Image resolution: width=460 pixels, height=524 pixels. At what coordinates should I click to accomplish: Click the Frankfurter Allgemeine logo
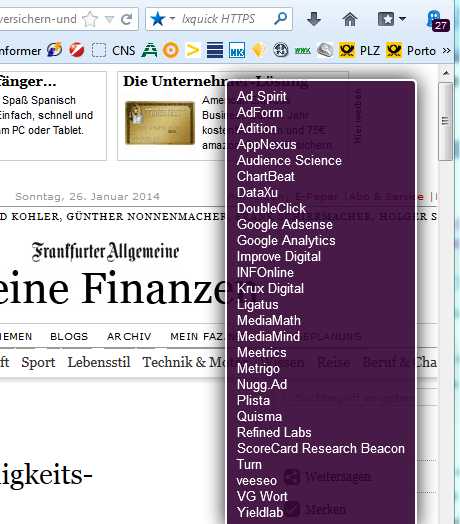(x=105, y=251)
